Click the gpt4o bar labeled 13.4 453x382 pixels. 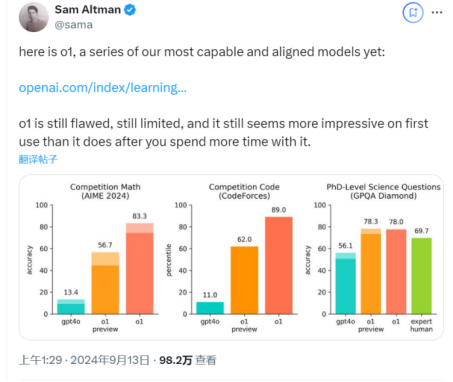point(71,307)
